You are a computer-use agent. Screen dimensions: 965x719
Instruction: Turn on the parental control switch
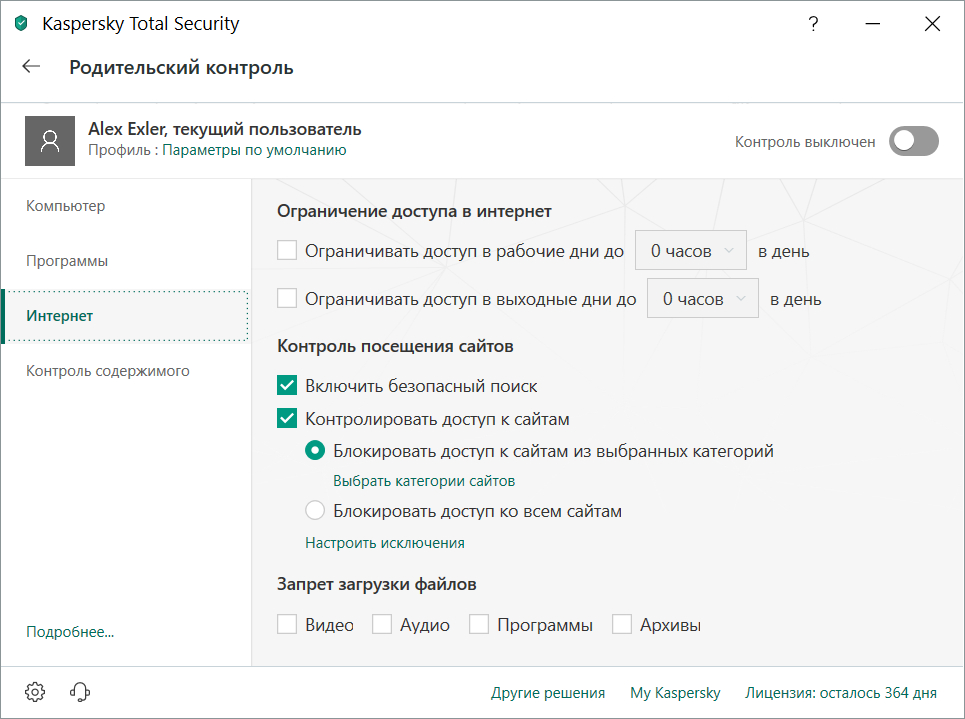(914, 142)
